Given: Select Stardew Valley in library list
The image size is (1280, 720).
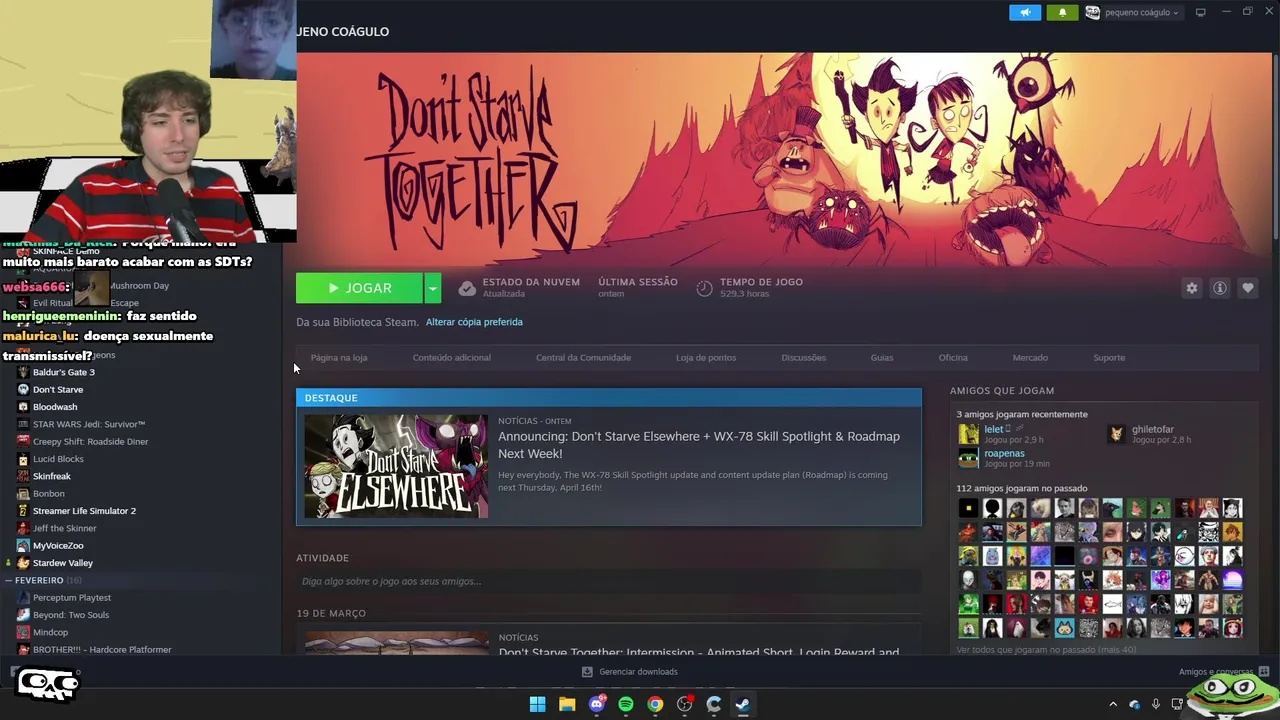Looking at the screenshot, I should tap(62, 563).
